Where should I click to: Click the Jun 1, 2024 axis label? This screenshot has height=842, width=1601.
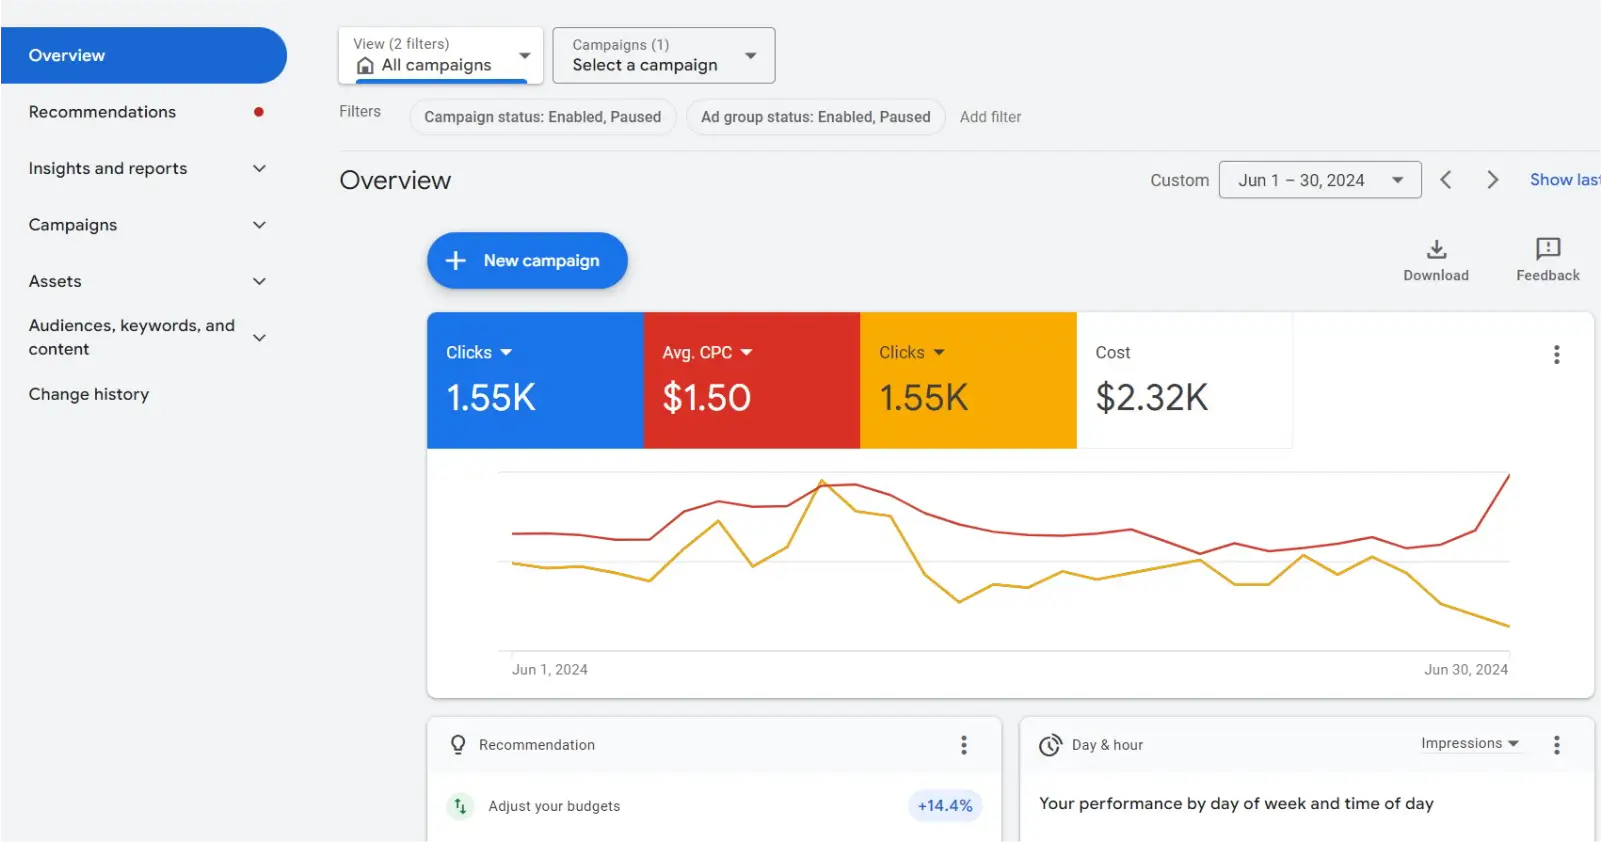(550, 670)
